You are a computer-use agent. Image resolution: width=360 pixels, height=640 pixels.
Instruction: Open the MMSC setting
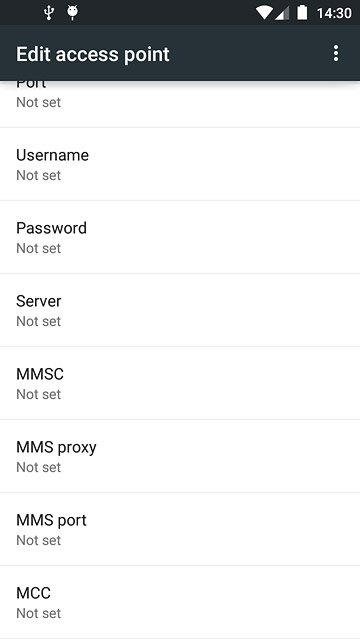pyautogui.click(x=180, y=383)
